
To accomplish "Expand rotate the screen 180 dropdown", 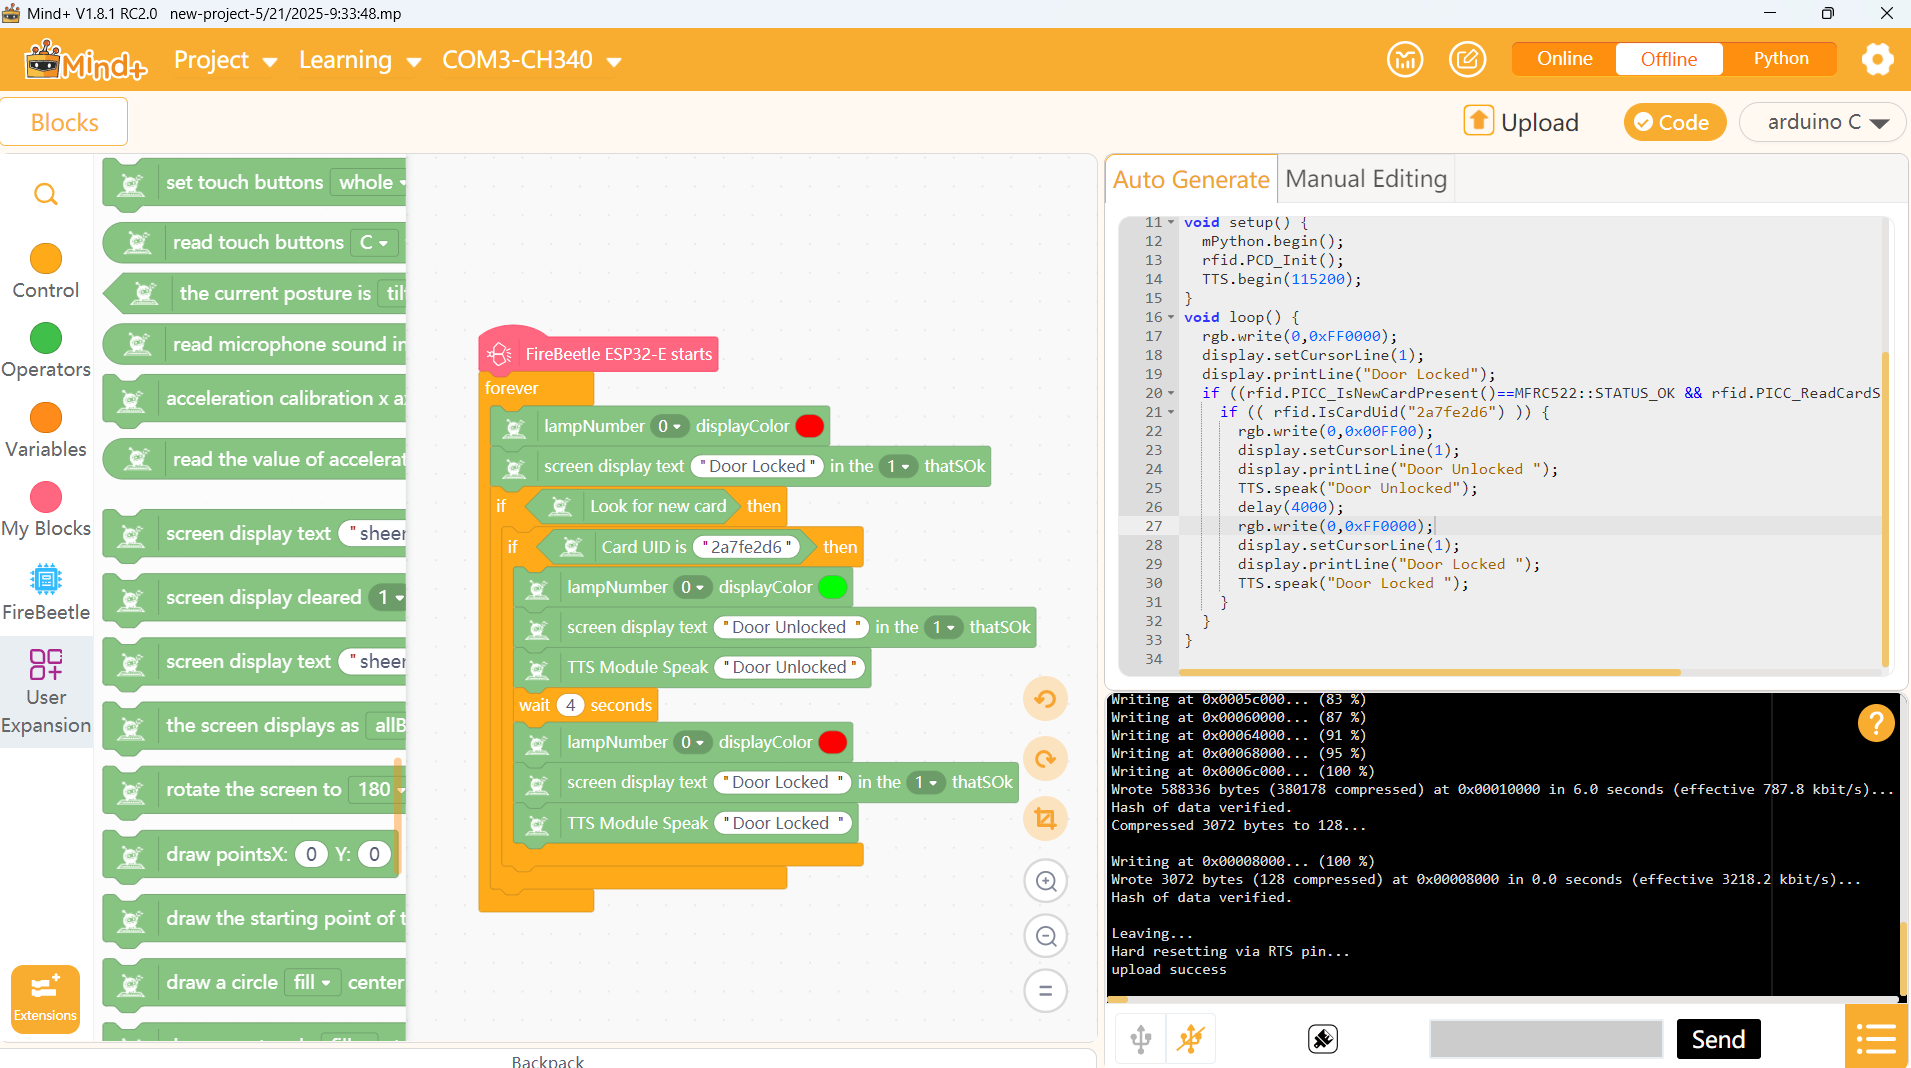I will click(377, 789).
